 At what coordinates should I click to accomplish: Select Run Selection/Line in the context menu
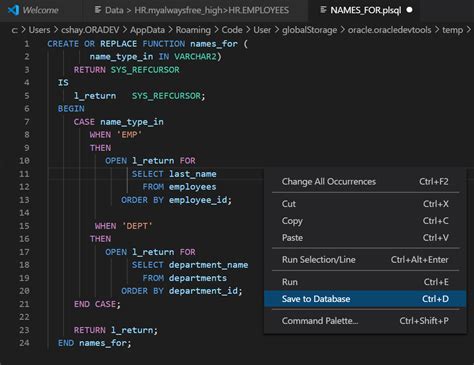coord(365,260)
